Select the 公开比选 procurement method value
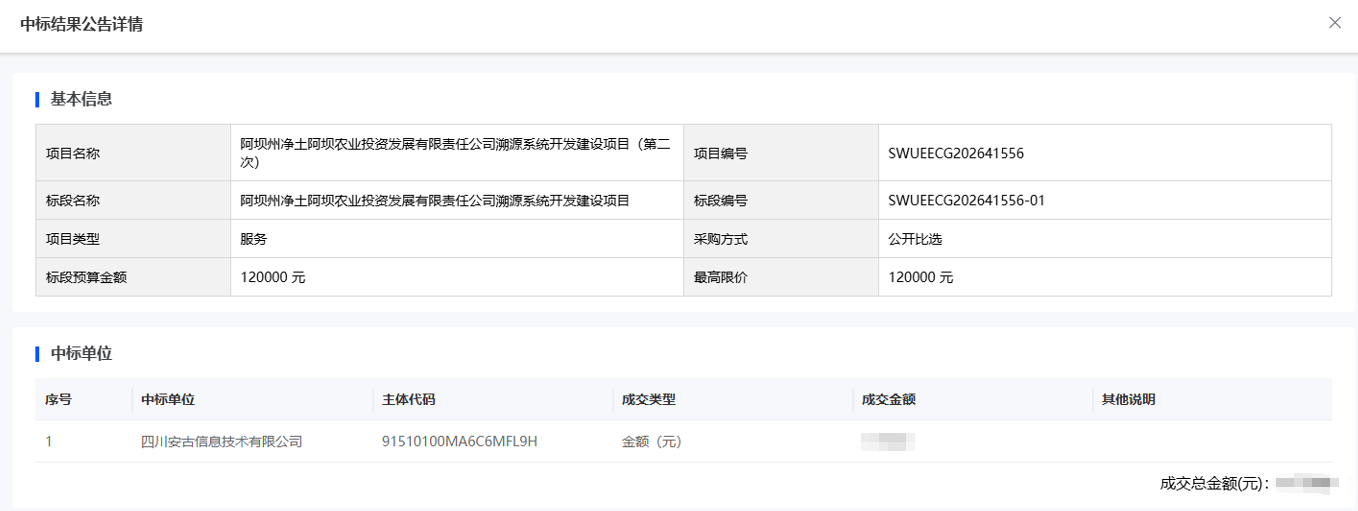This screenshot has width=1358, height=511. tap(915, 239)
